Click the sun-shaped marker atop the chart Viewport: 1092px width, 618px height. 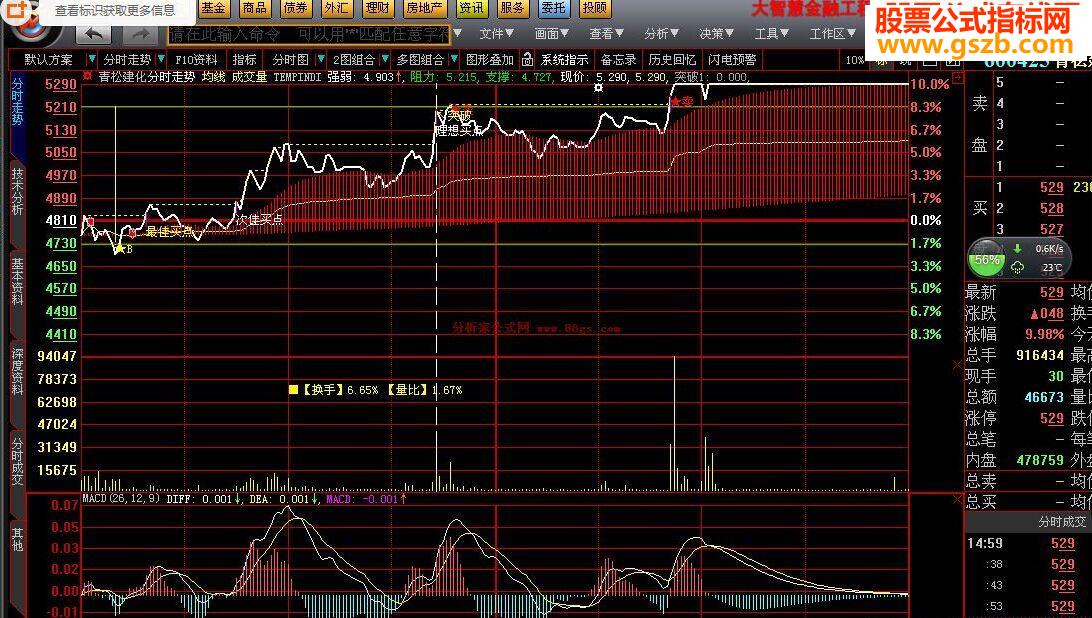598,88
